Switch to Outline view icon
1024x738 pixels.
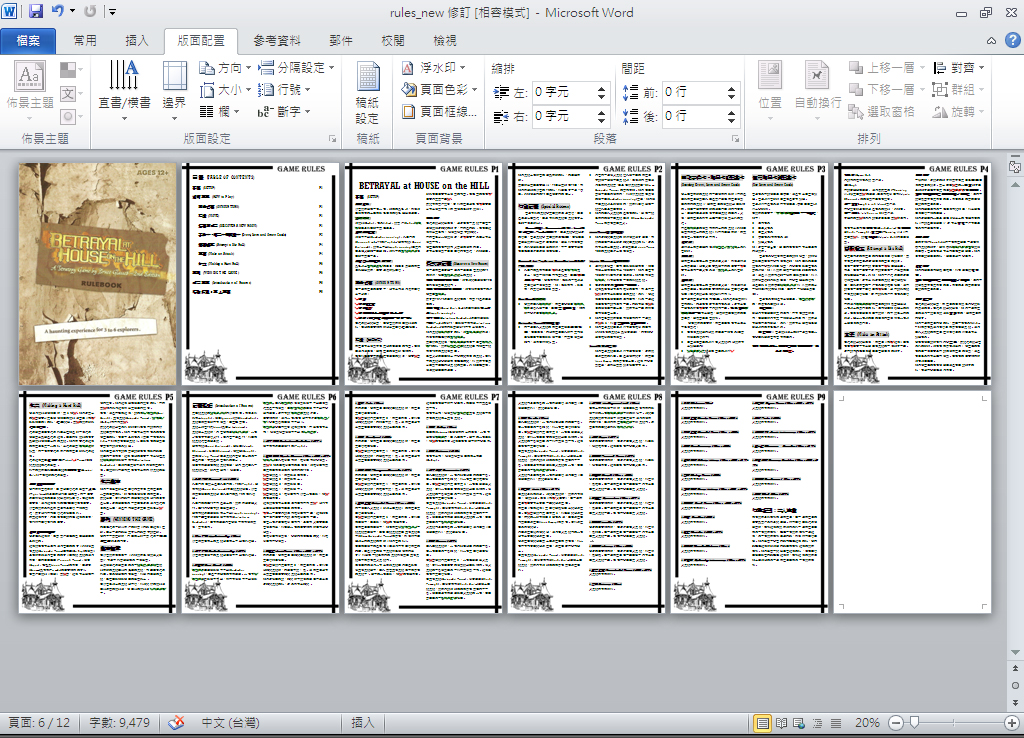point(817,723)
